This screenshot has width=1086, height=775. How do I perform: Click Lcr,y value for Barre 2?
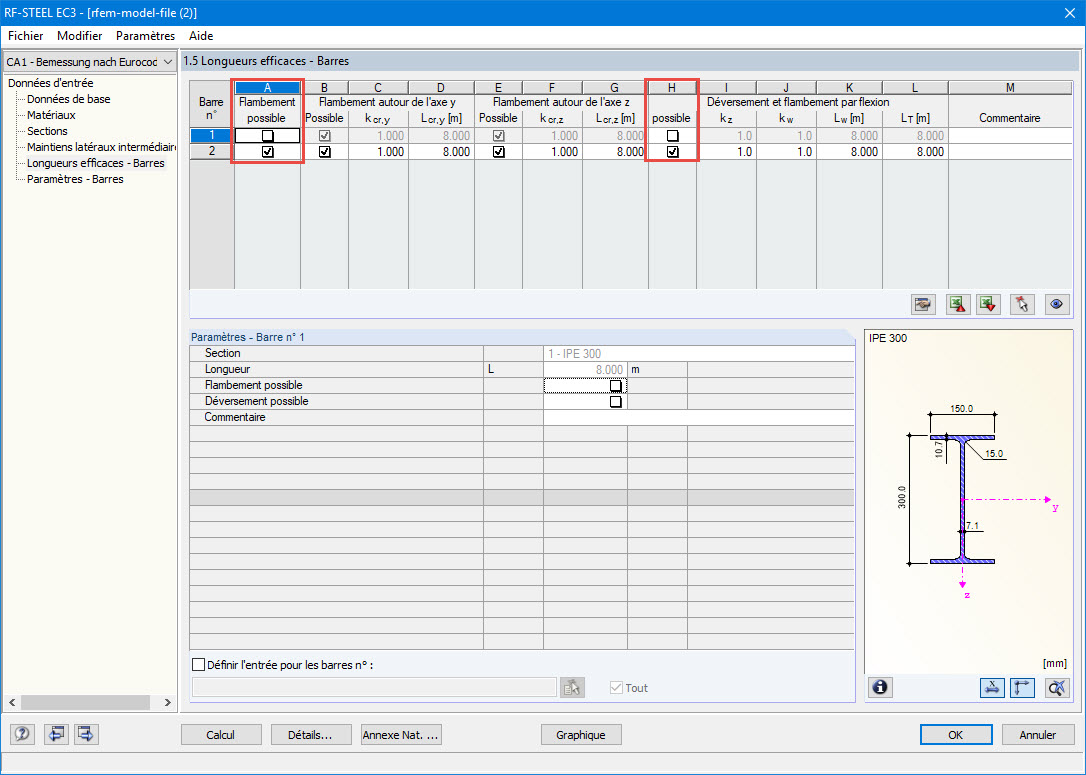pos(441,152)
